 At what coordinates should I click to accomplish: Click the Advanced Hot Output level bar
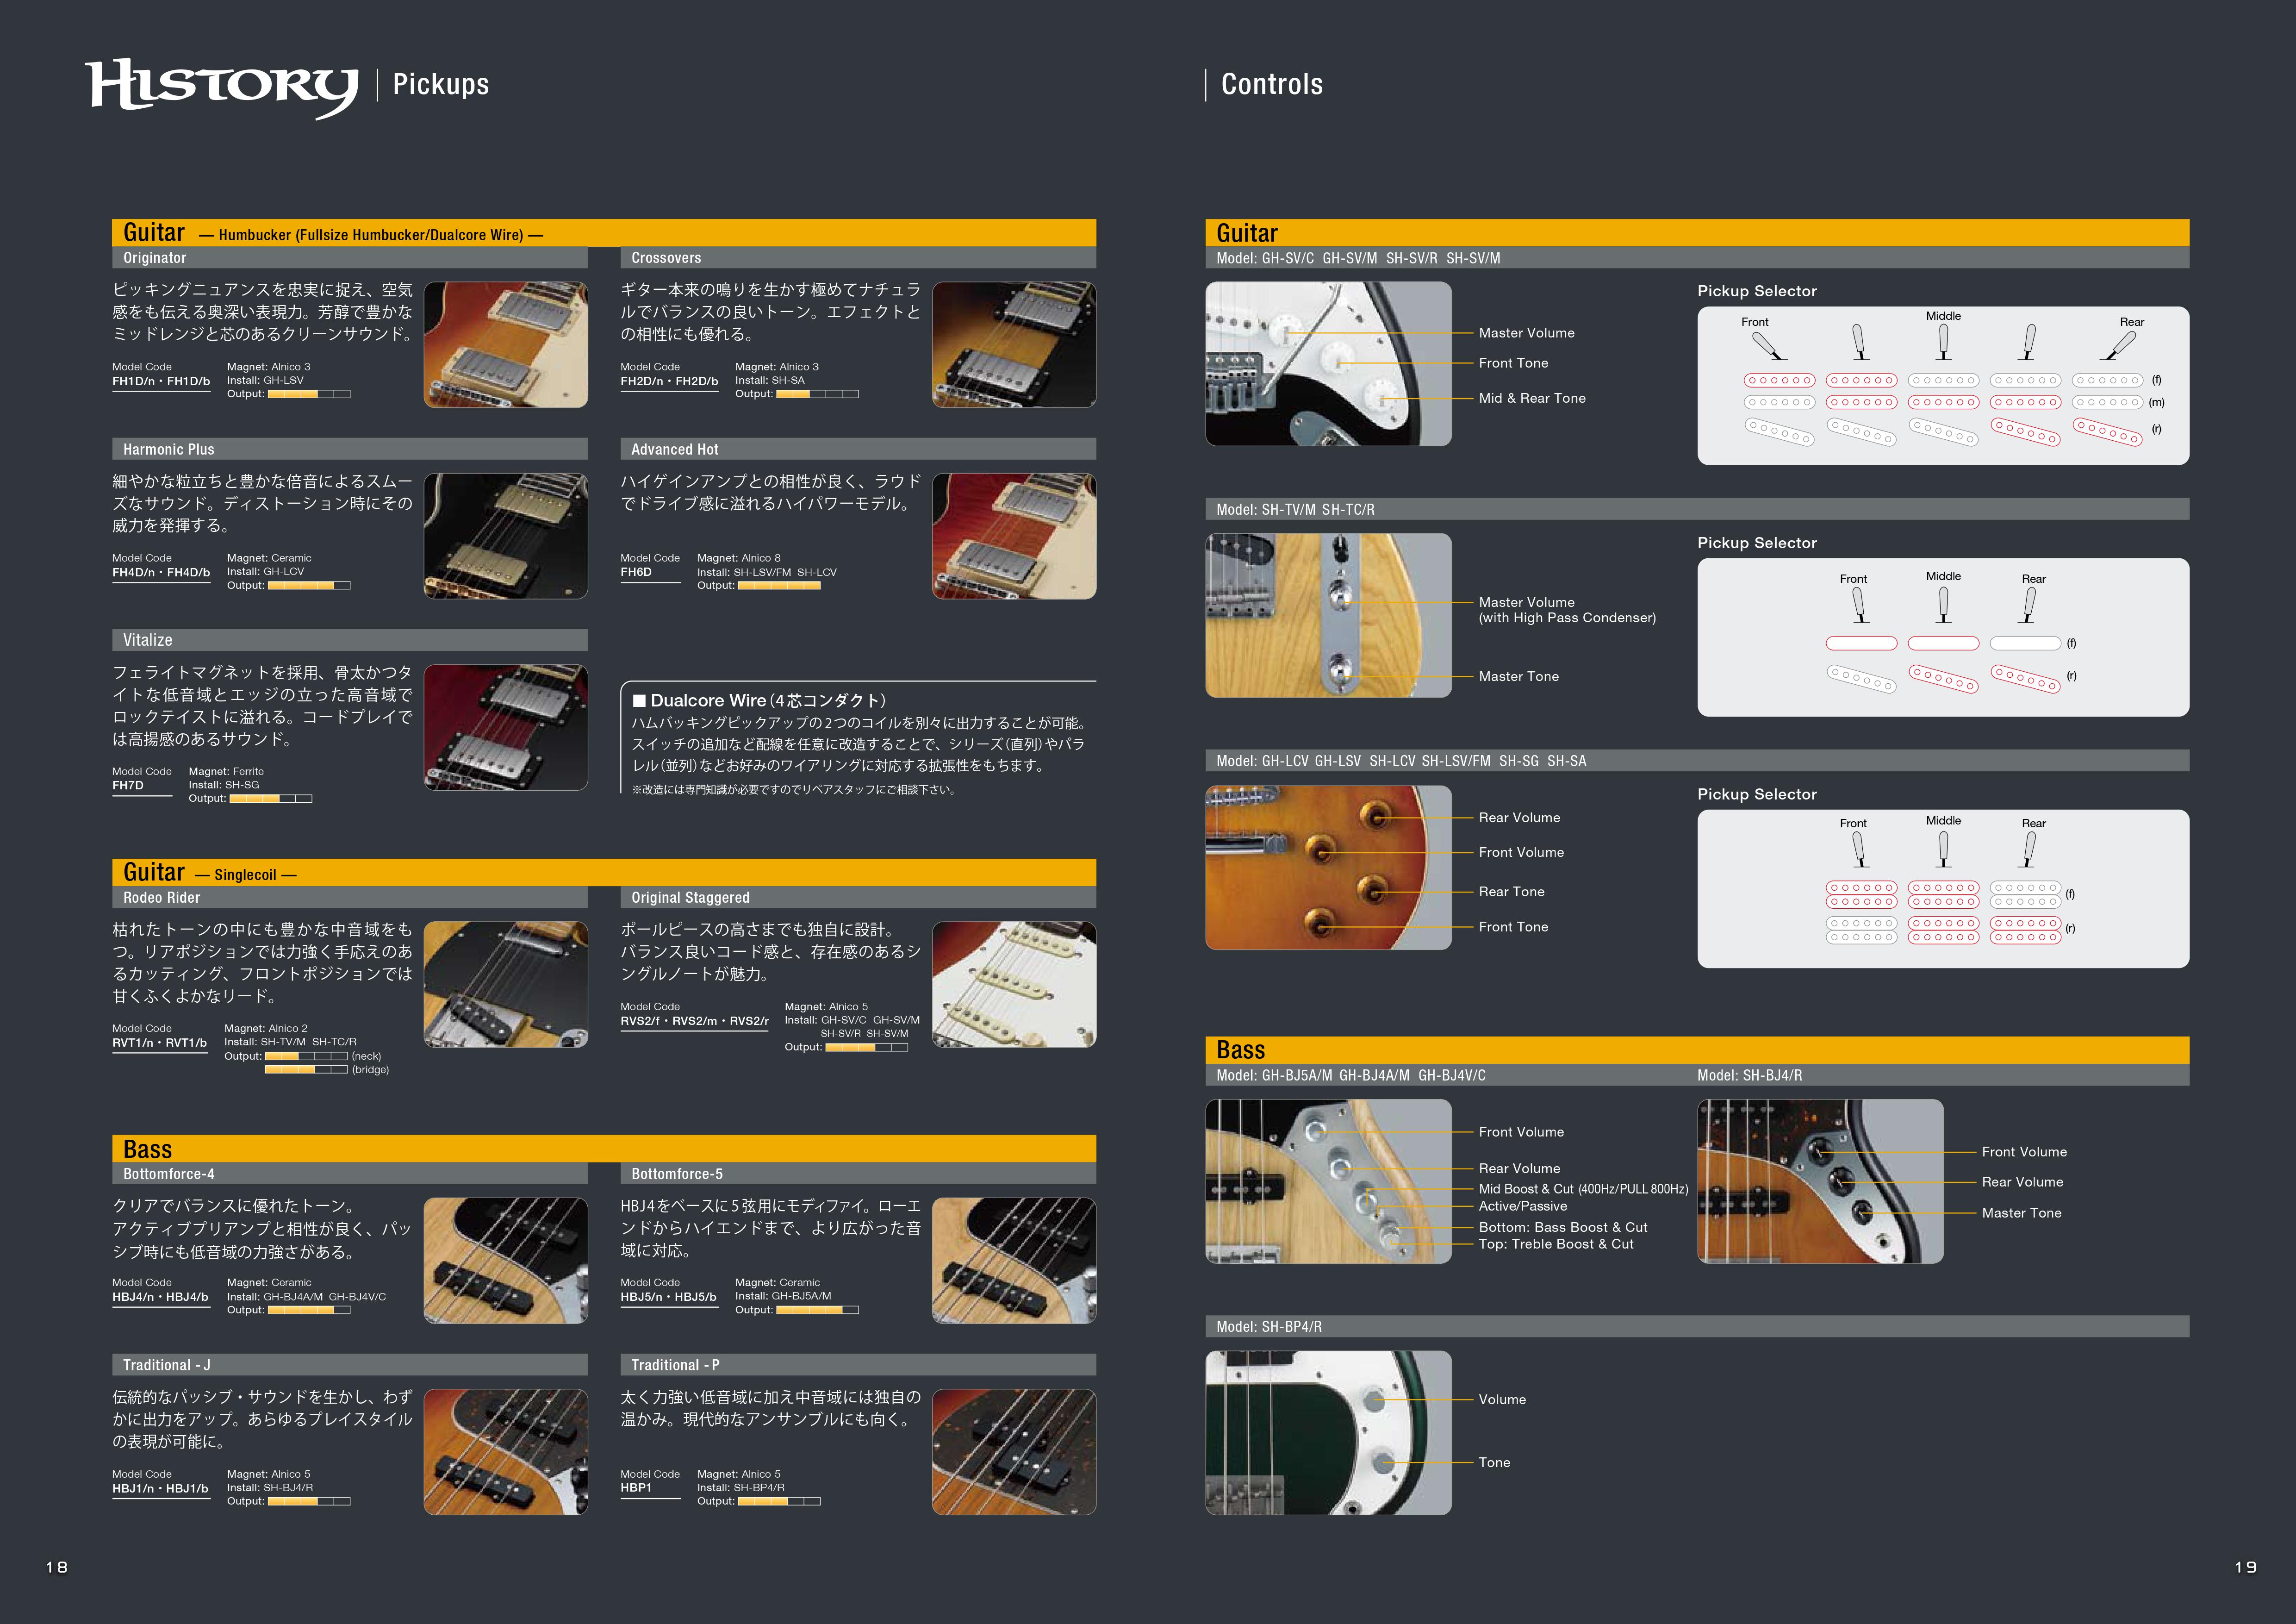pyautogui.click(x=779, y=586)
